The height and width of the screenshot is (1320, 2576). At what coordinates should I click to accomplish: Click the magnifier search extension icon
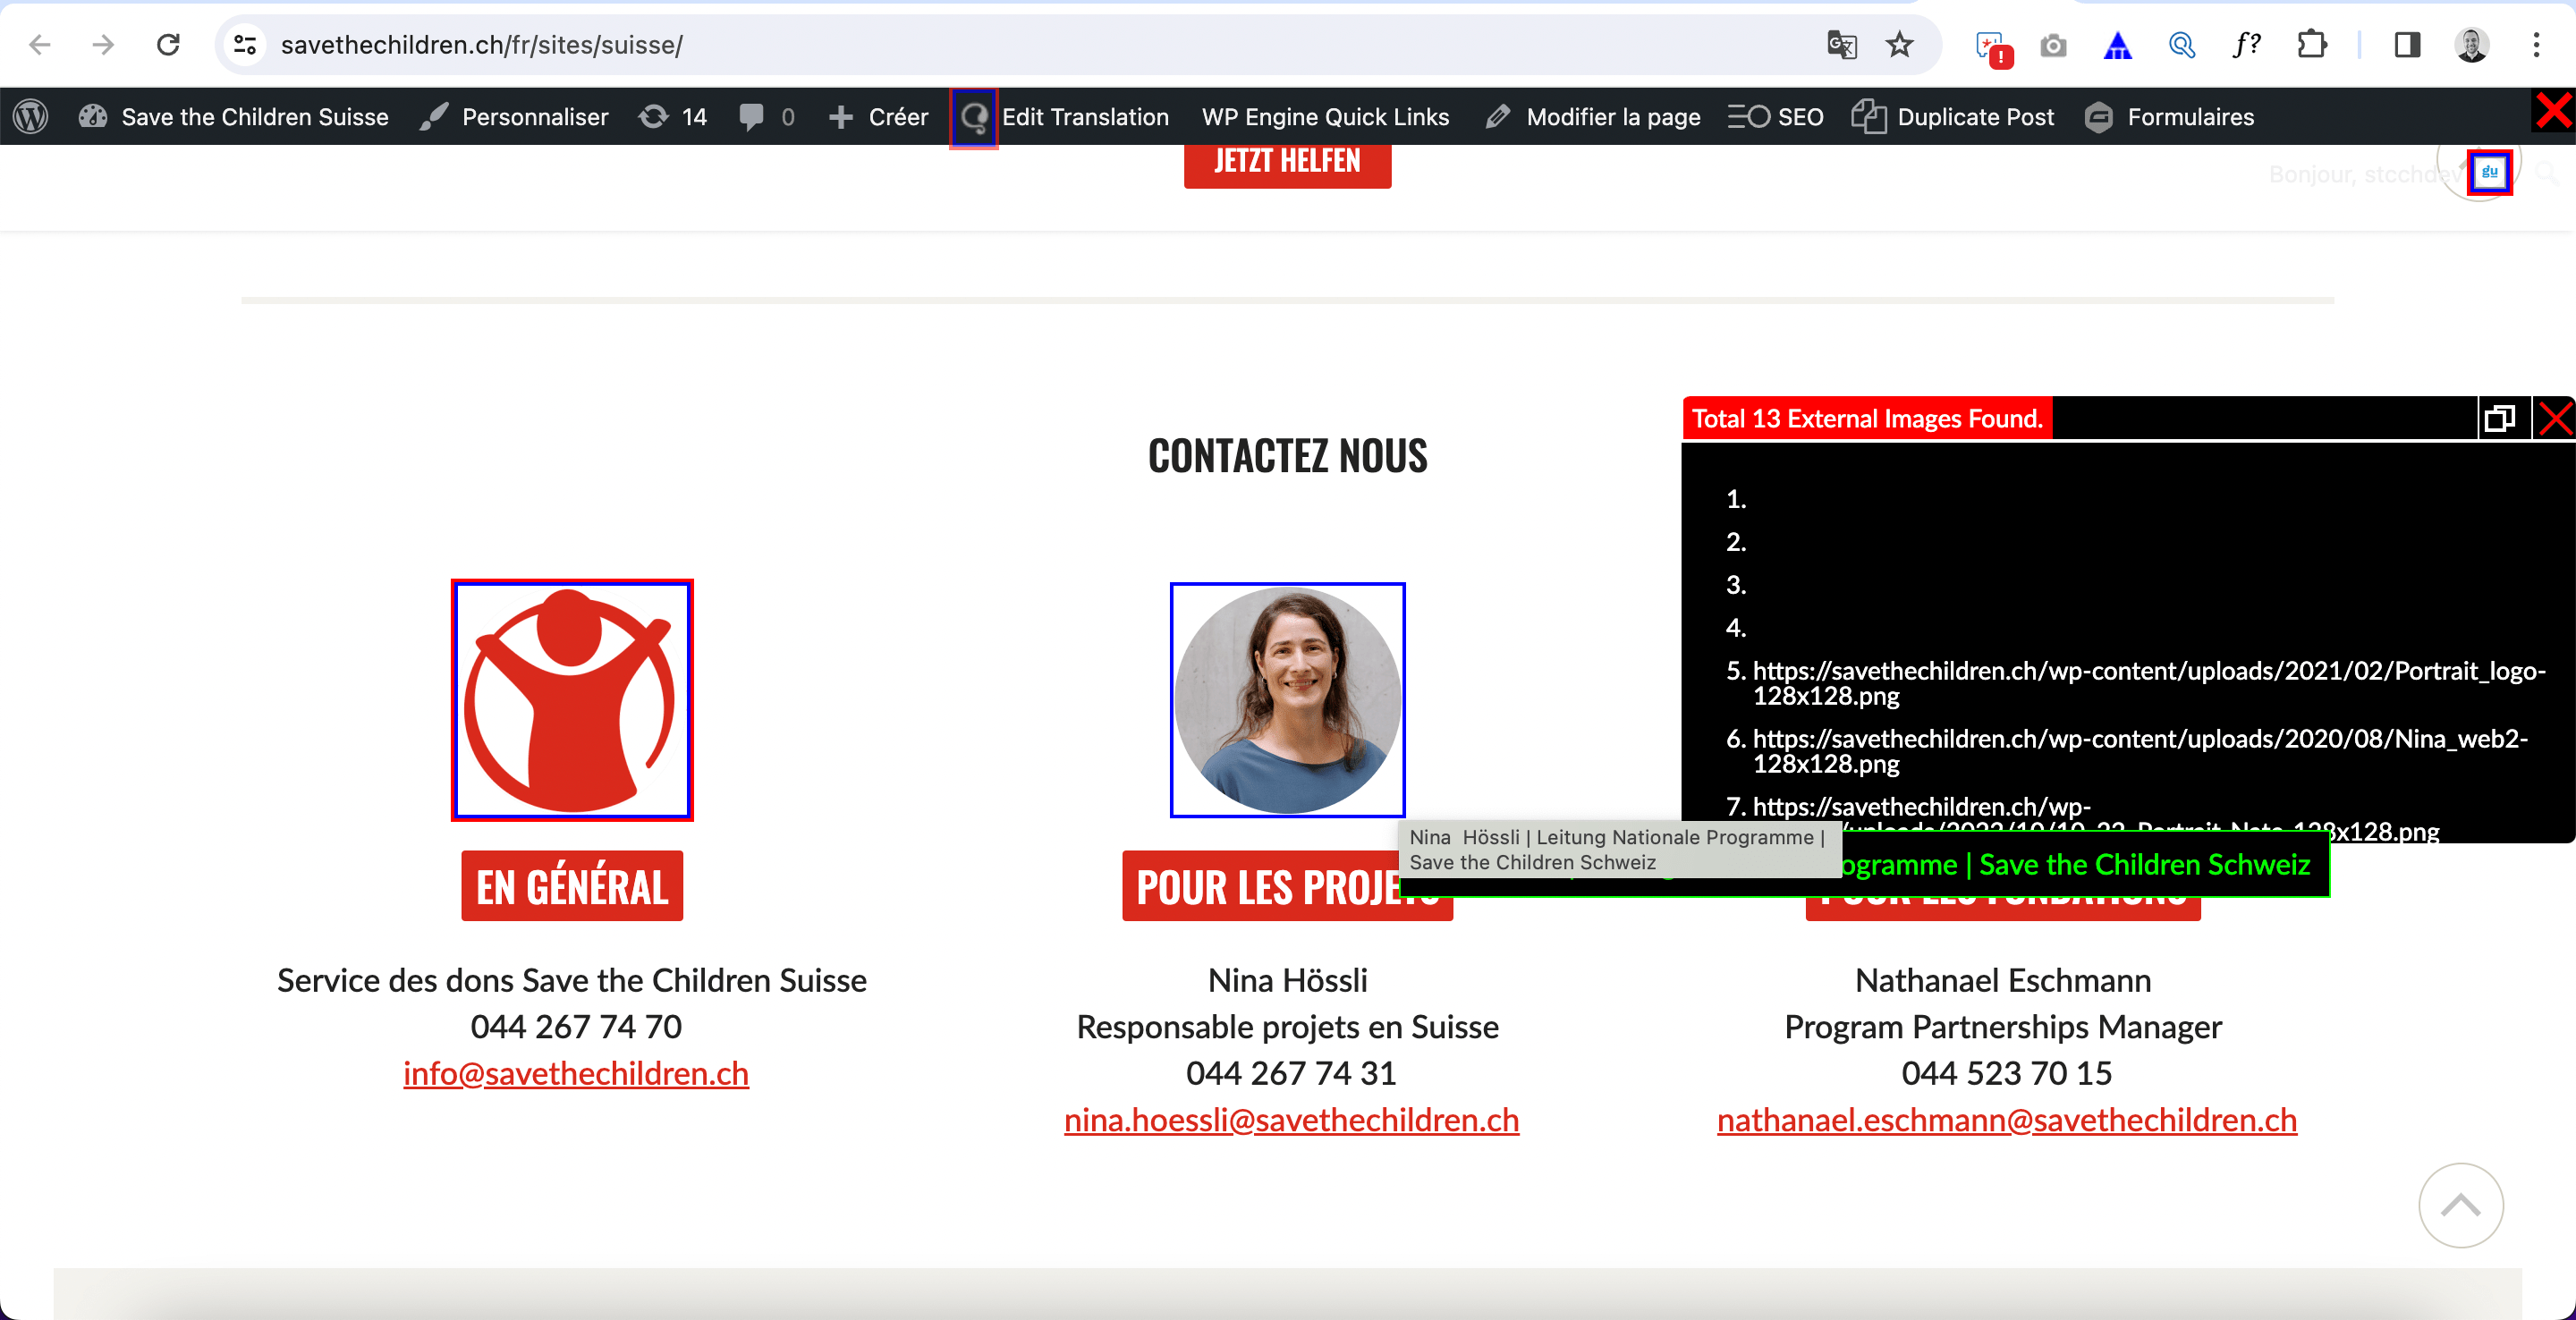tap(2182, 45)
